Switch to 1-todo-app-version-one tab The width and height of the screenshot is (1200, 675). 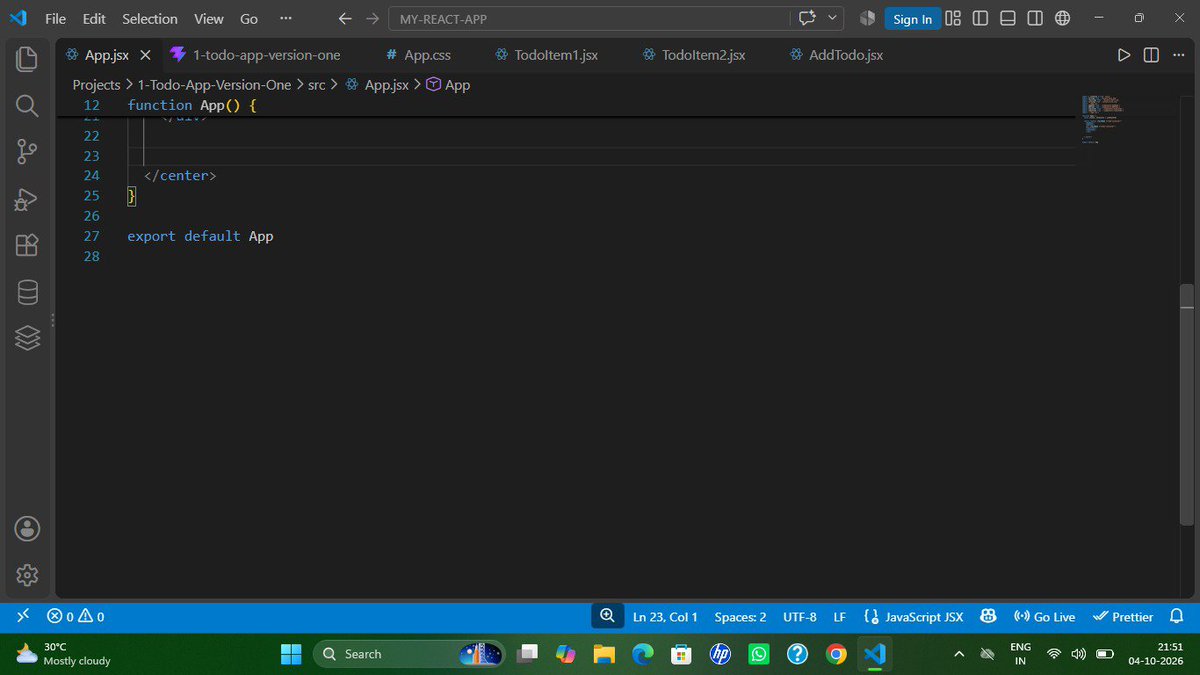(265, 55)
